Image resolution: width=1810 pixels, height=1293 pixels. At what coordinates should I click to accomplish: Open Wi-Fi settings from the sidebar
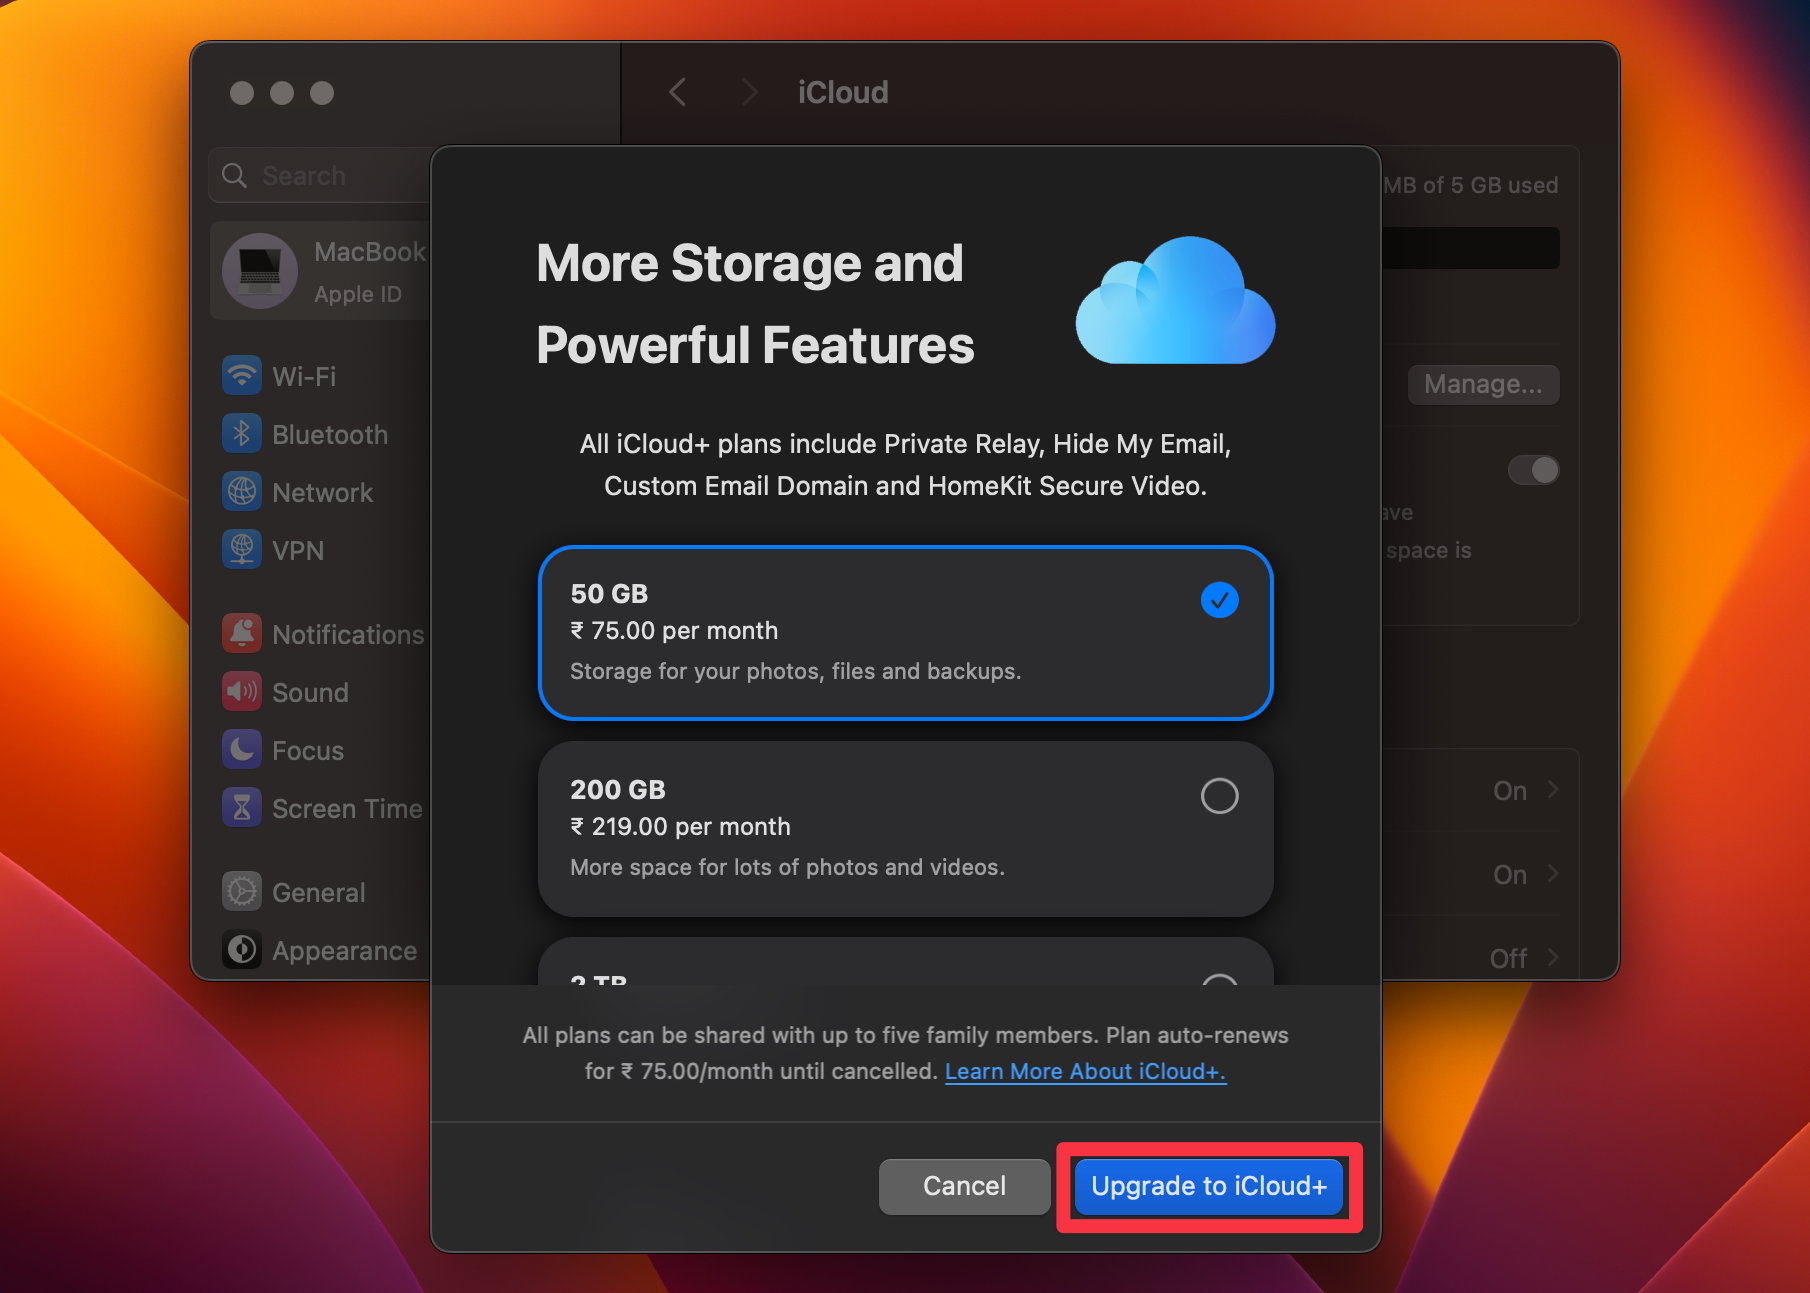pos(303,375)
